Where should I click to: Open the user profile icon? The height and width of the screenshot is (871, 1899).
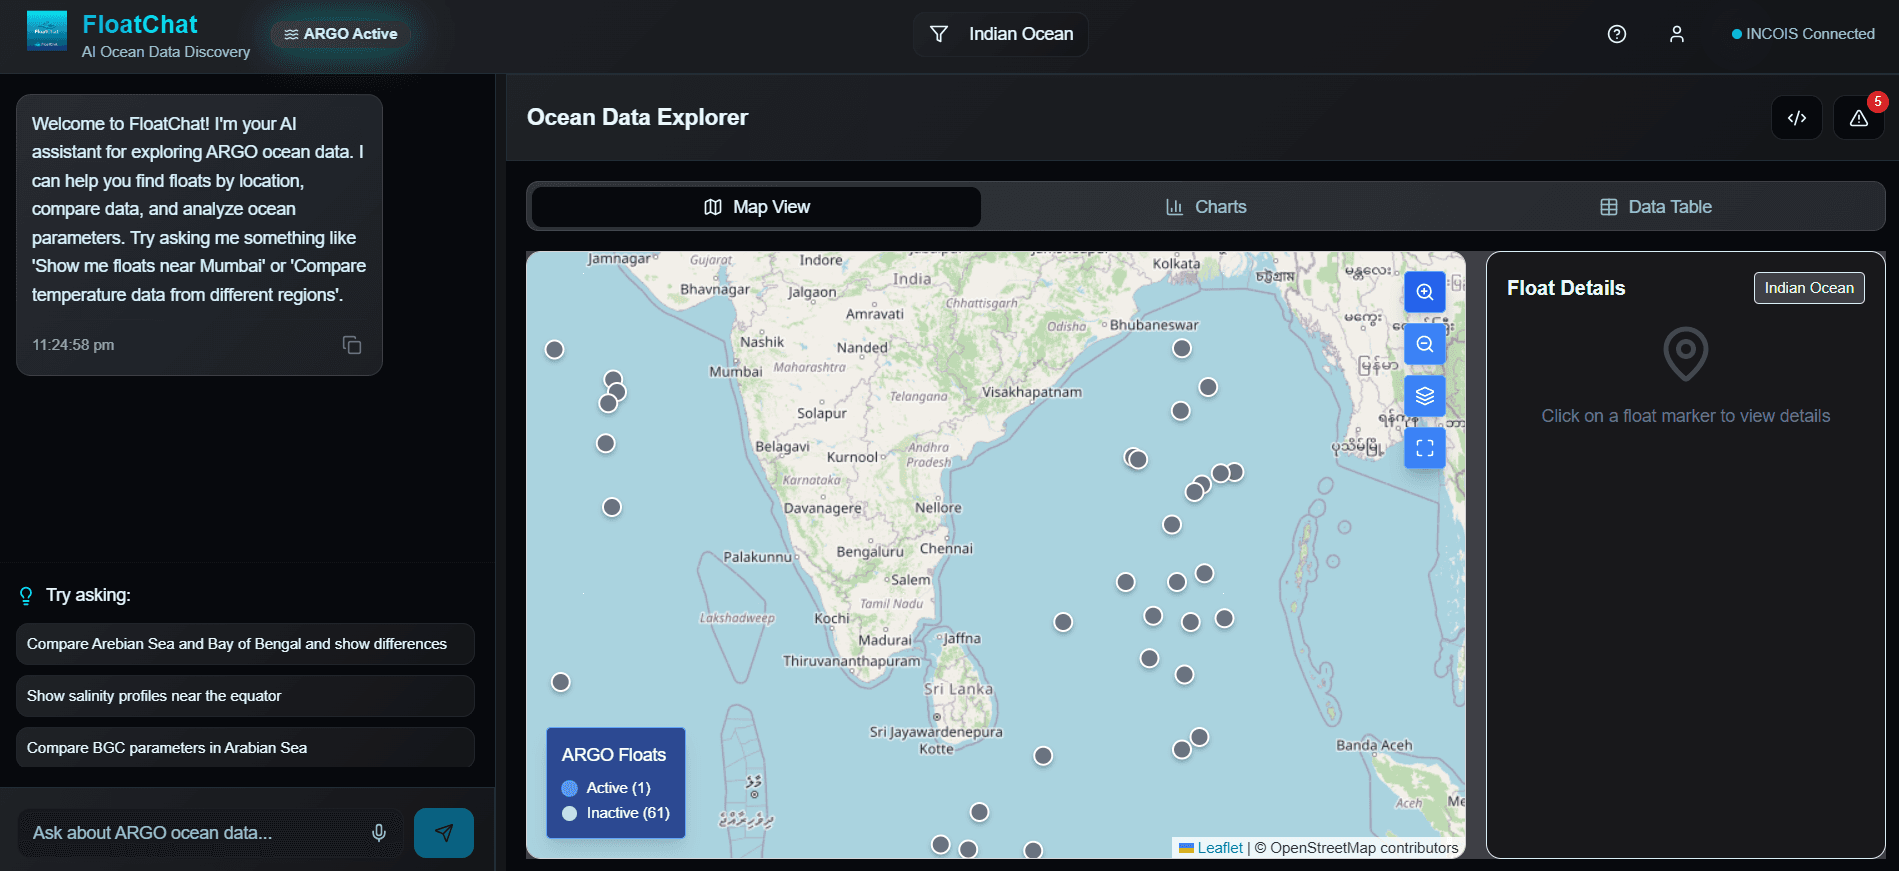pyautogui.click(x=1676, y=34)
